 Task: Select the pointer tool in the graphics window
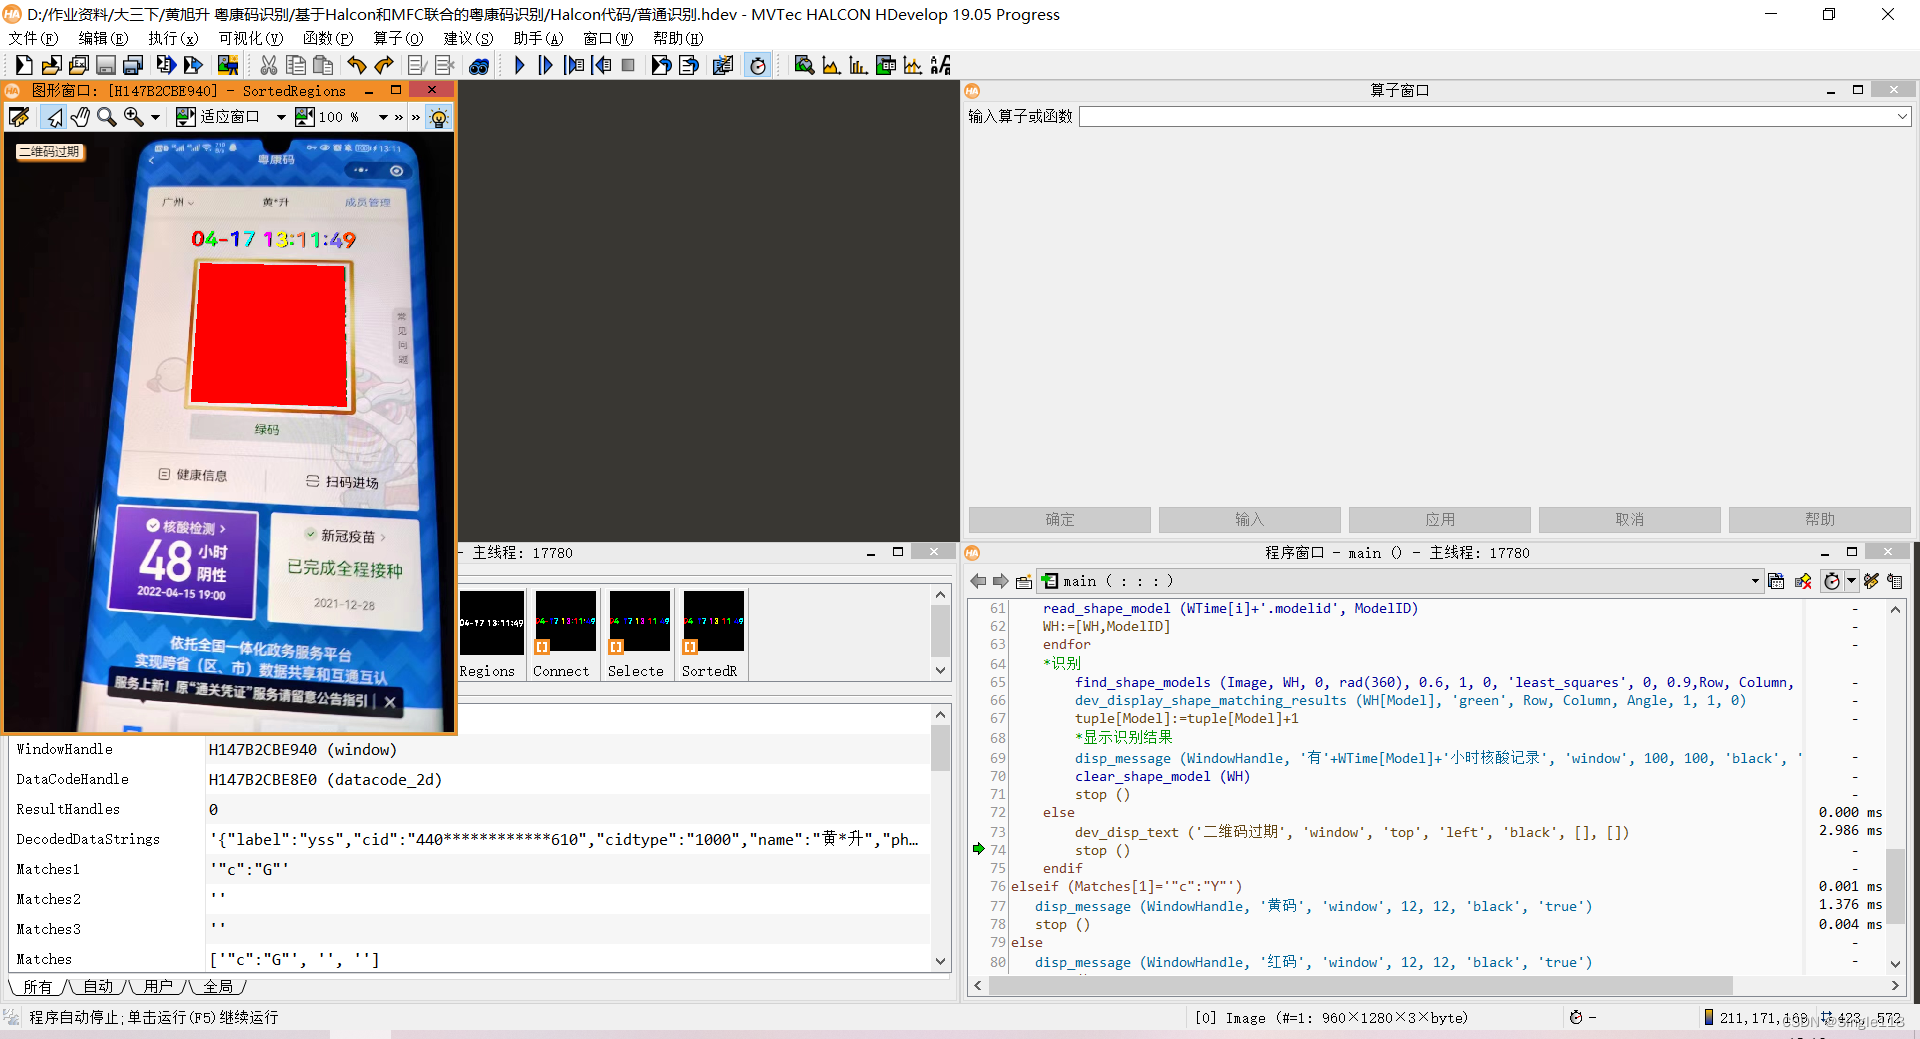pyautogui.click(x=54, y=117)
